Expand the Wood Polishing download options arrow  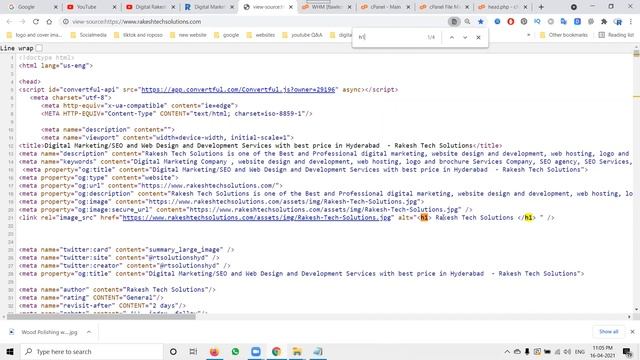point(89,332)
